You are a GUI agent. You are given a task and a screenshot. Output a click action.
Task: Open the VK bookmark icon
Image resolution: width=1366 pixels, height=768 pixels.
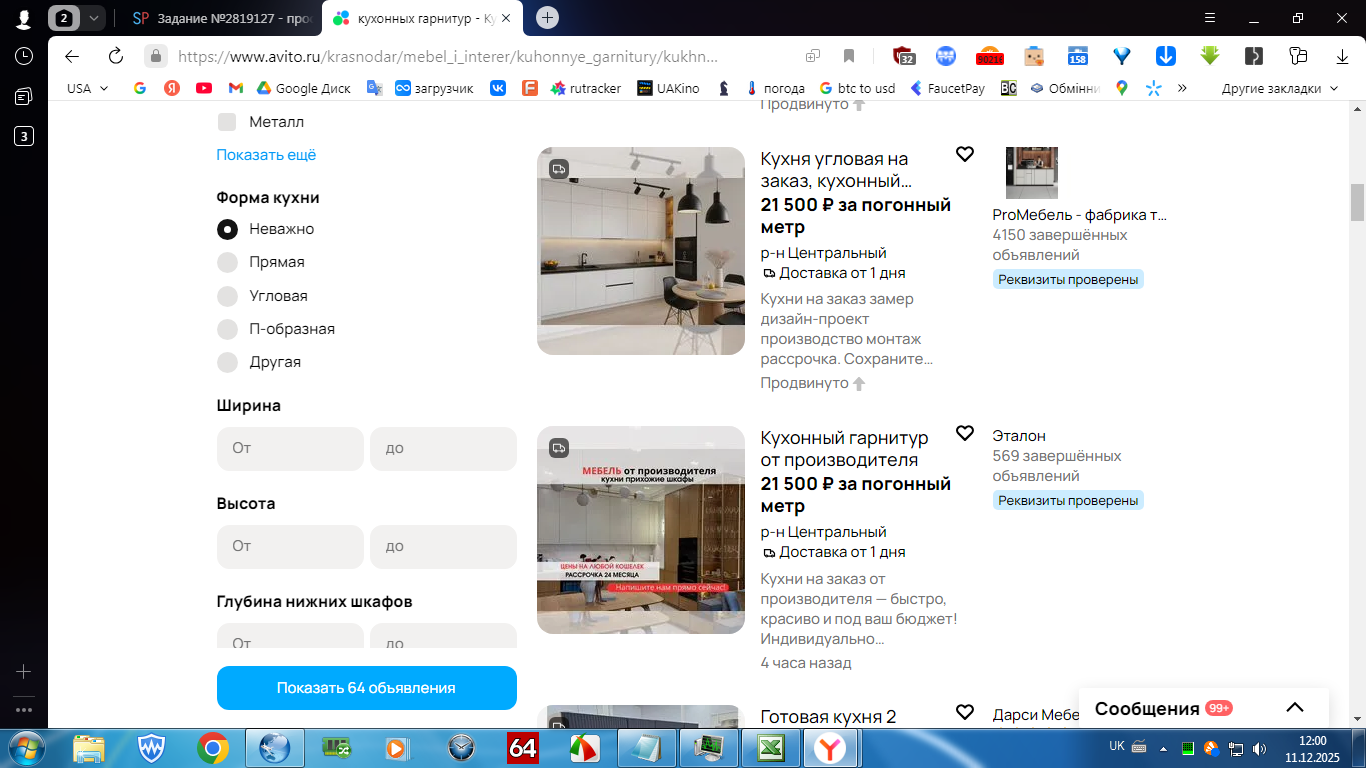coord(498,88)
